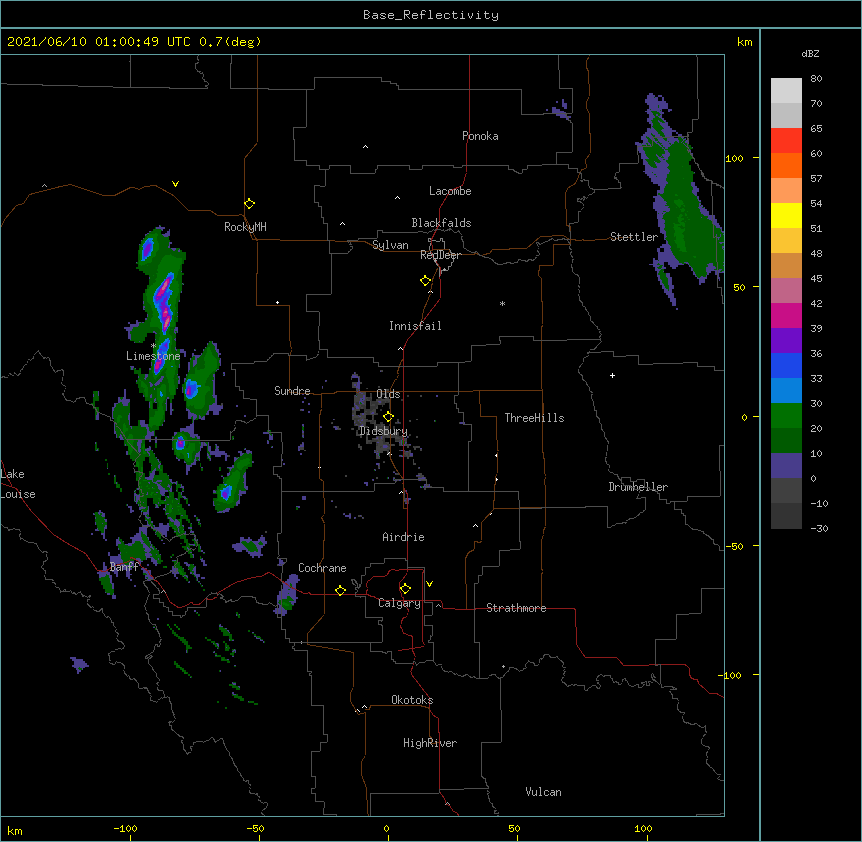Click the Cochrane city label
The width and height of the screenshot is (862, 842).
tap(322, 568)
